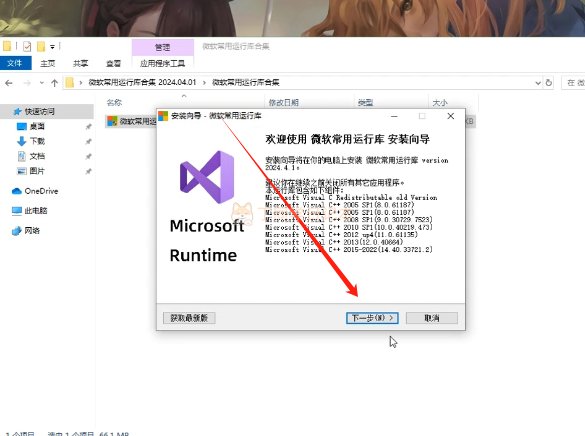585x436 pixels.
Task: Sort by Name (名称) column header
Action: click(x=114, y=103)
